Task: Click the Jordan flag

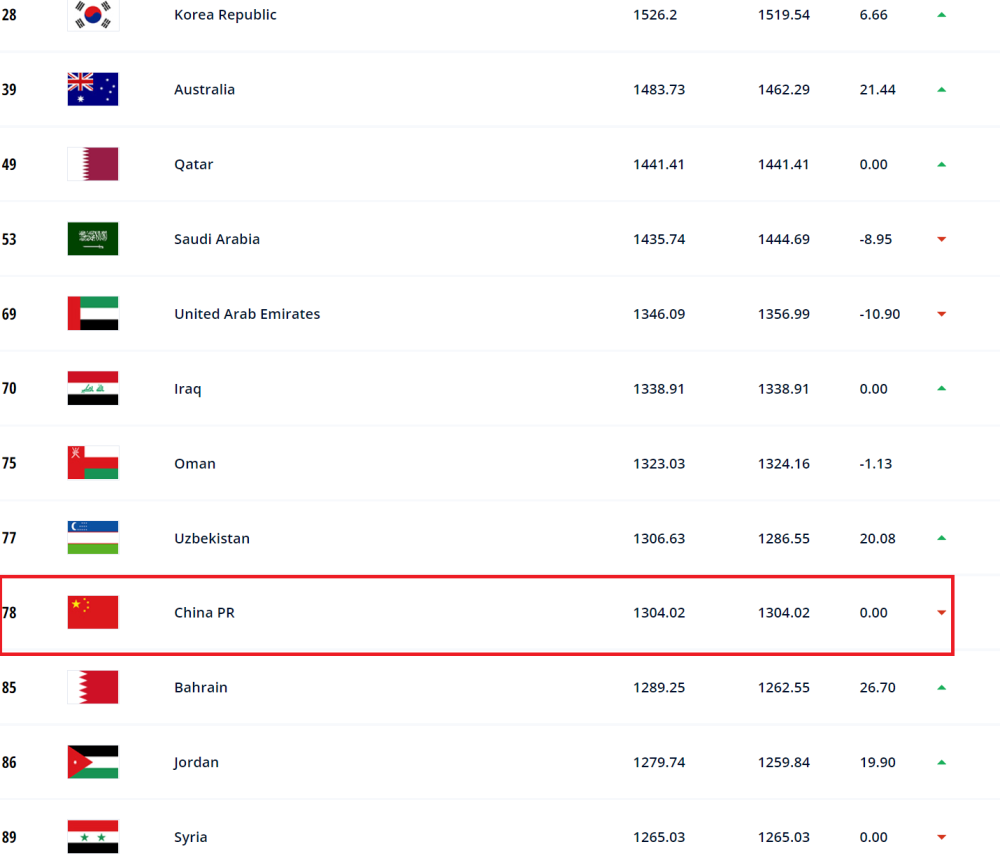Action: tap(93, 762)
